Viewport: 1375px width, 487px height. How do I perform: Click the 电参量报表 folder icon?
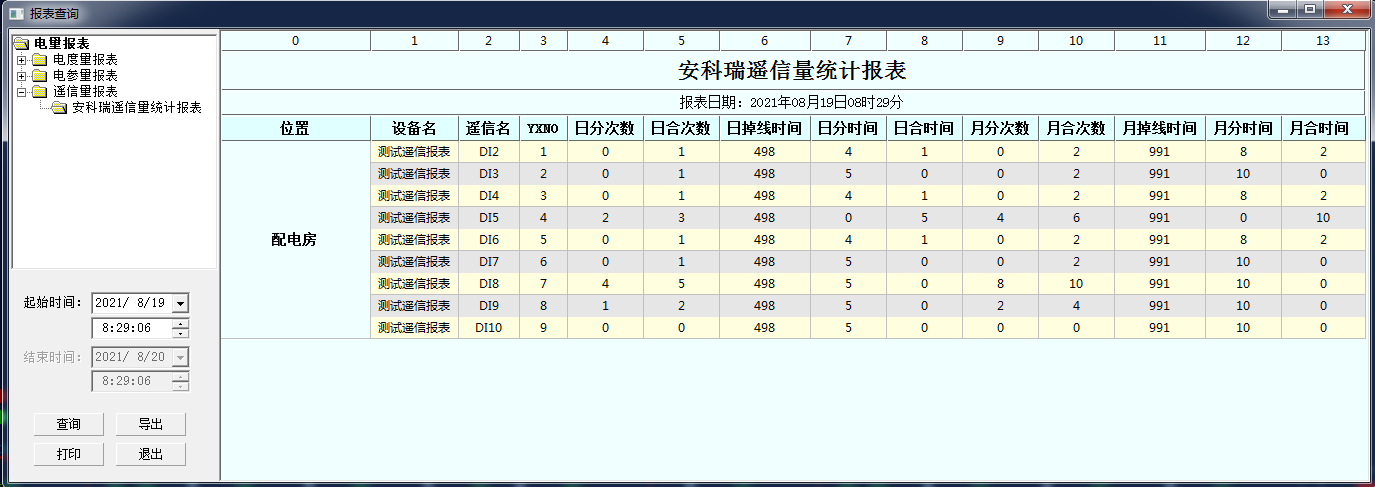tap(39, 76)
